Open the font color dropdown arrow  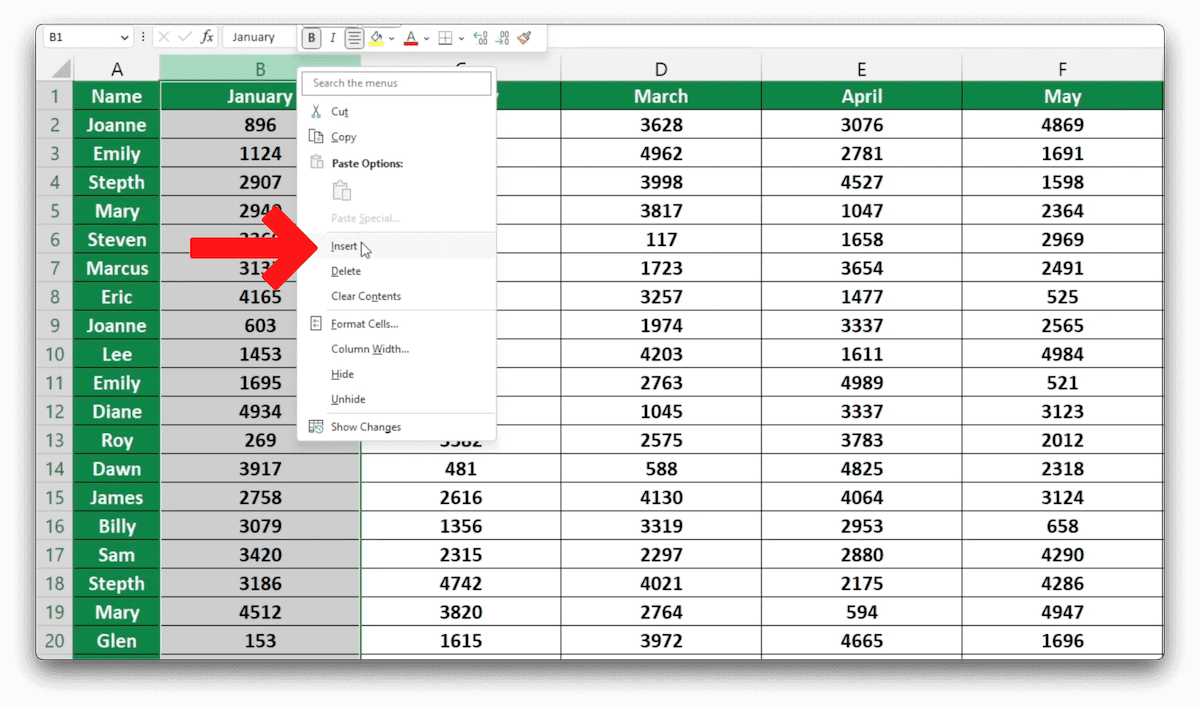click(x=426, y=38)
